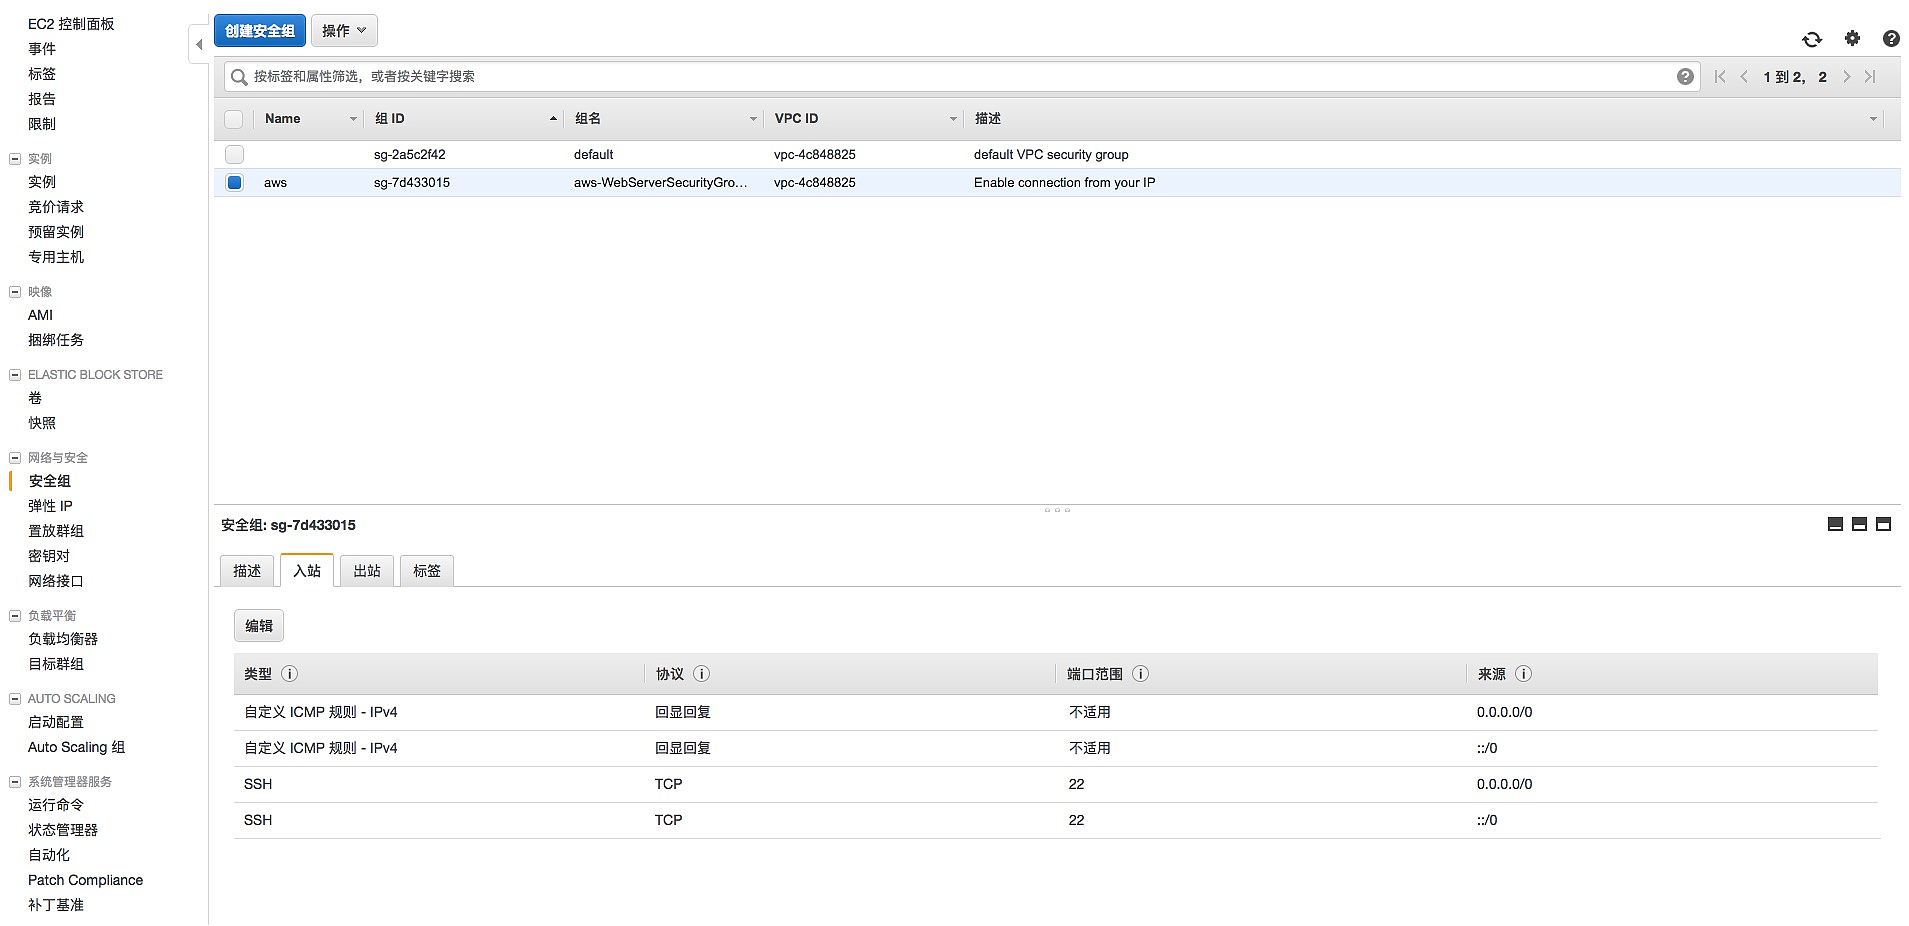Click the 创建安全组 button

tap(260, 31)
